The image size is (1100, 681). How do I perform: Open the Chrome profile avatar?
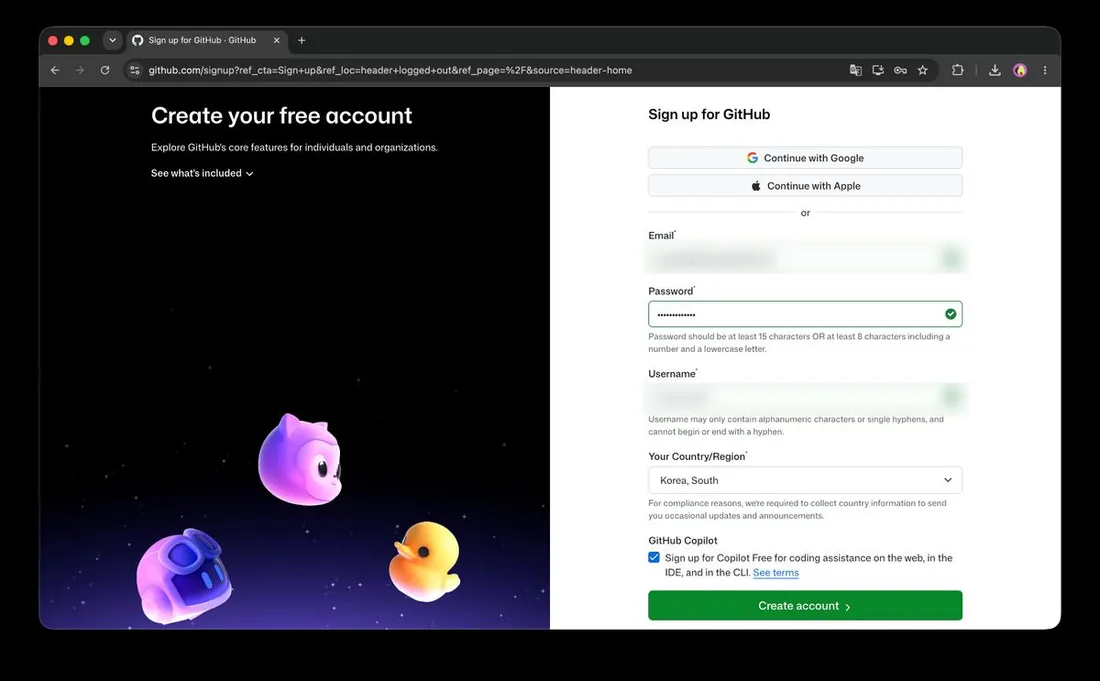click(x=1020, y=70)
